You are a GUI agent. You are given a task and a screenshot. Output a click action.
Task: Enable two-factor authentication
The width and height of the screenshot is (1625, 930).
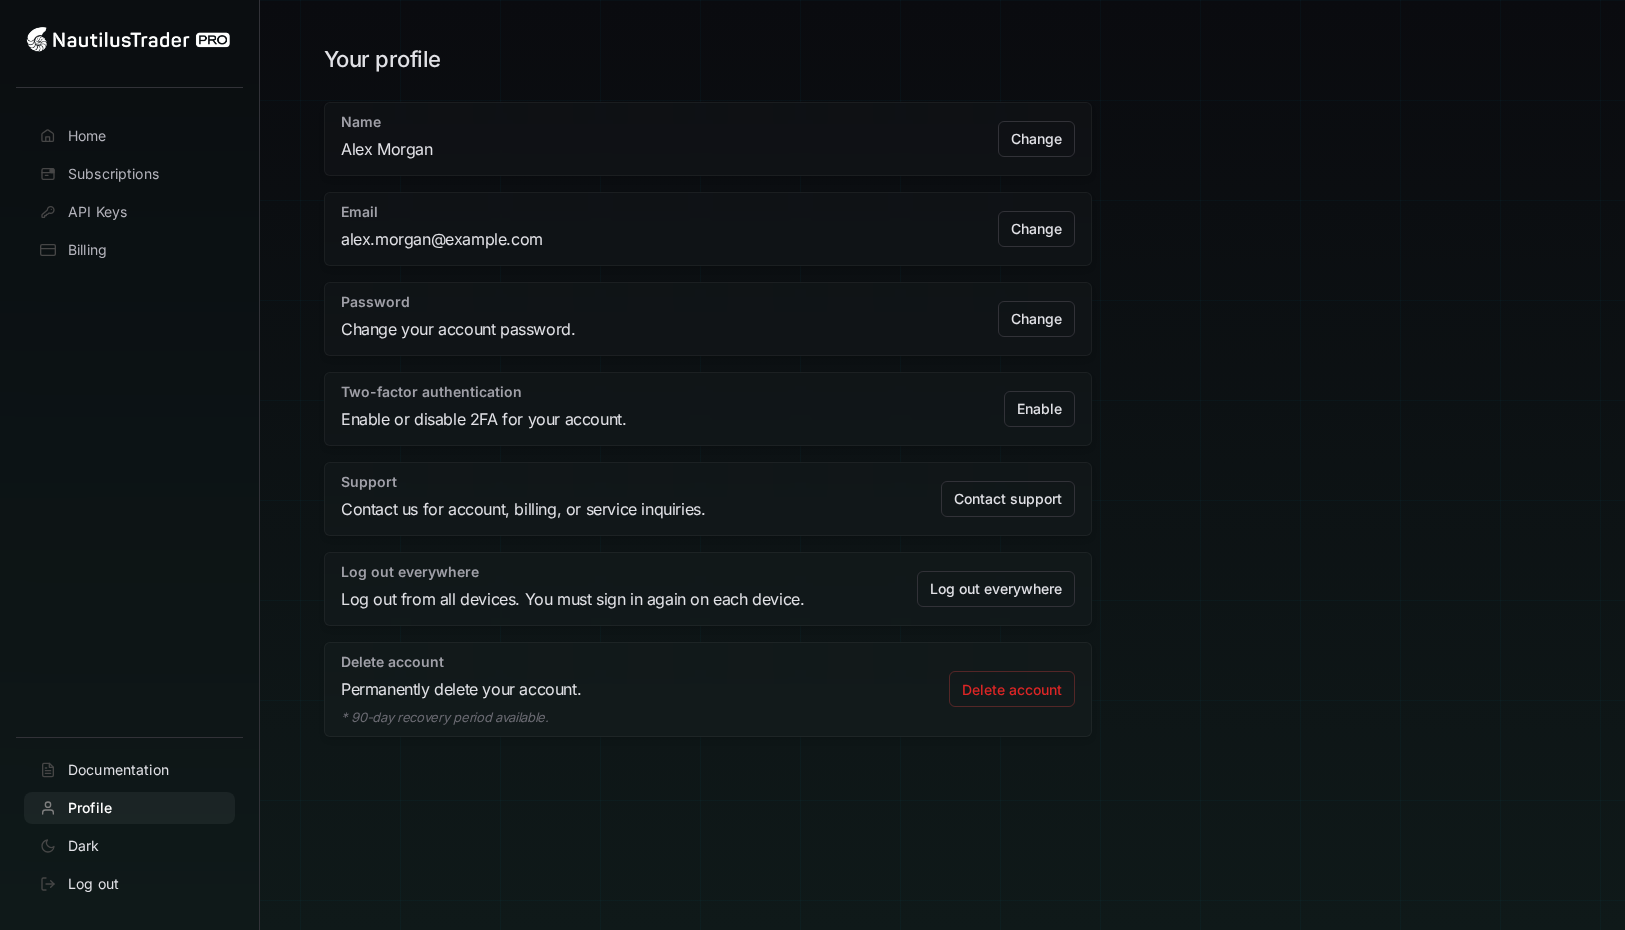[1039, 409]
